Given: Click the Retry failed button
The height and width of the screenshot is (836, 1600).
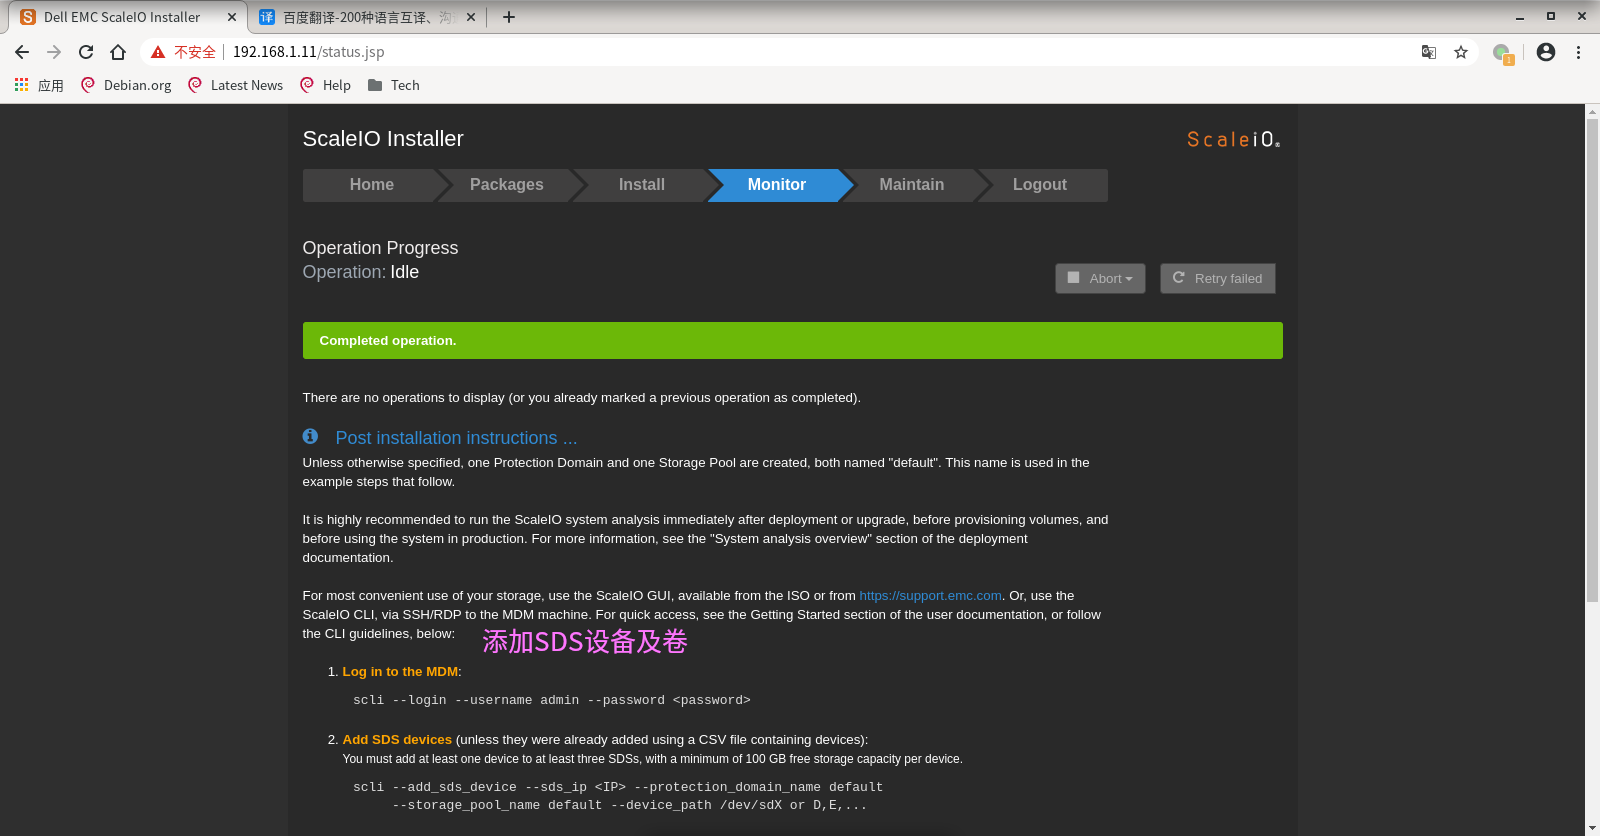Looking at the screenshot, I should pyautogui.click(x=1217, y=278).
